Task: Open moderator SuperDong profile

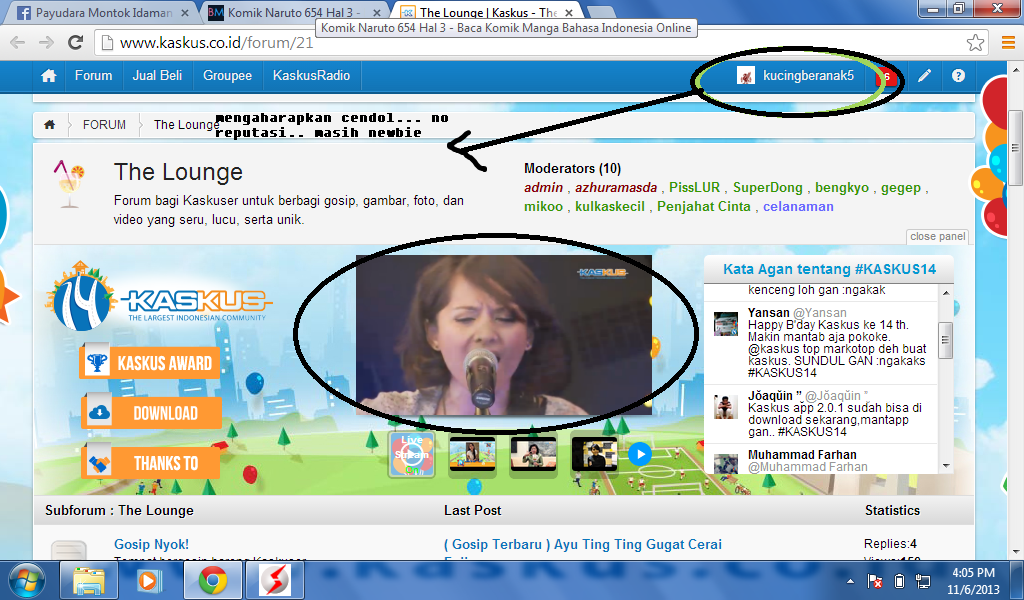Action: [767, 188]
